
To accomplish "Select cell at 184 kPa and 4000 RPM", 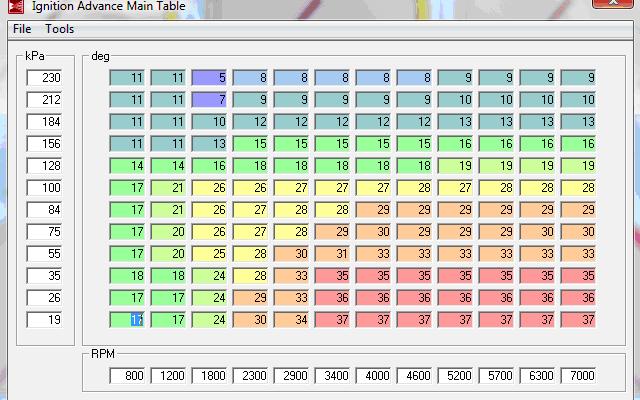I will pos(373,122).
